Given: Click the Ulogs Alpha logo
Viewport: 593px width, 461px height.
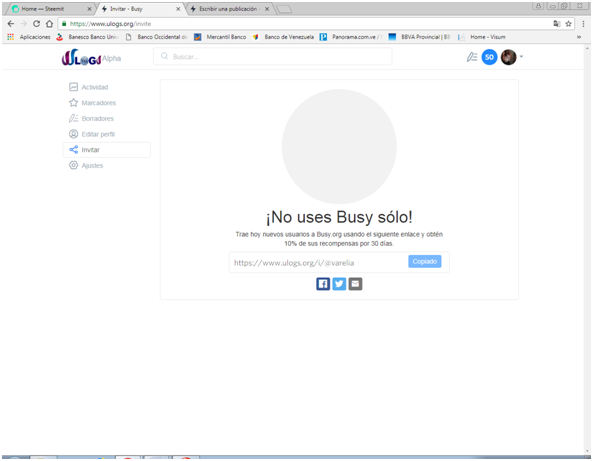Looking at the screenshot, I should pyautogui.click(x=92, y=57).
